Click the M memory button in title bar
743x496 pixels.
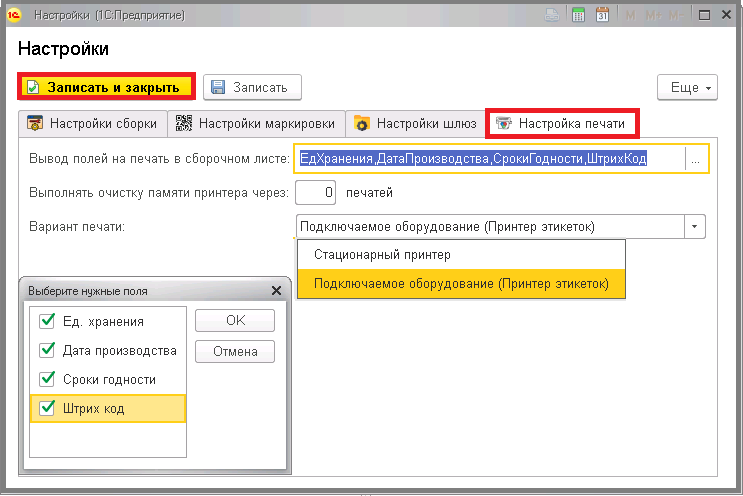(x=630, y=16)
